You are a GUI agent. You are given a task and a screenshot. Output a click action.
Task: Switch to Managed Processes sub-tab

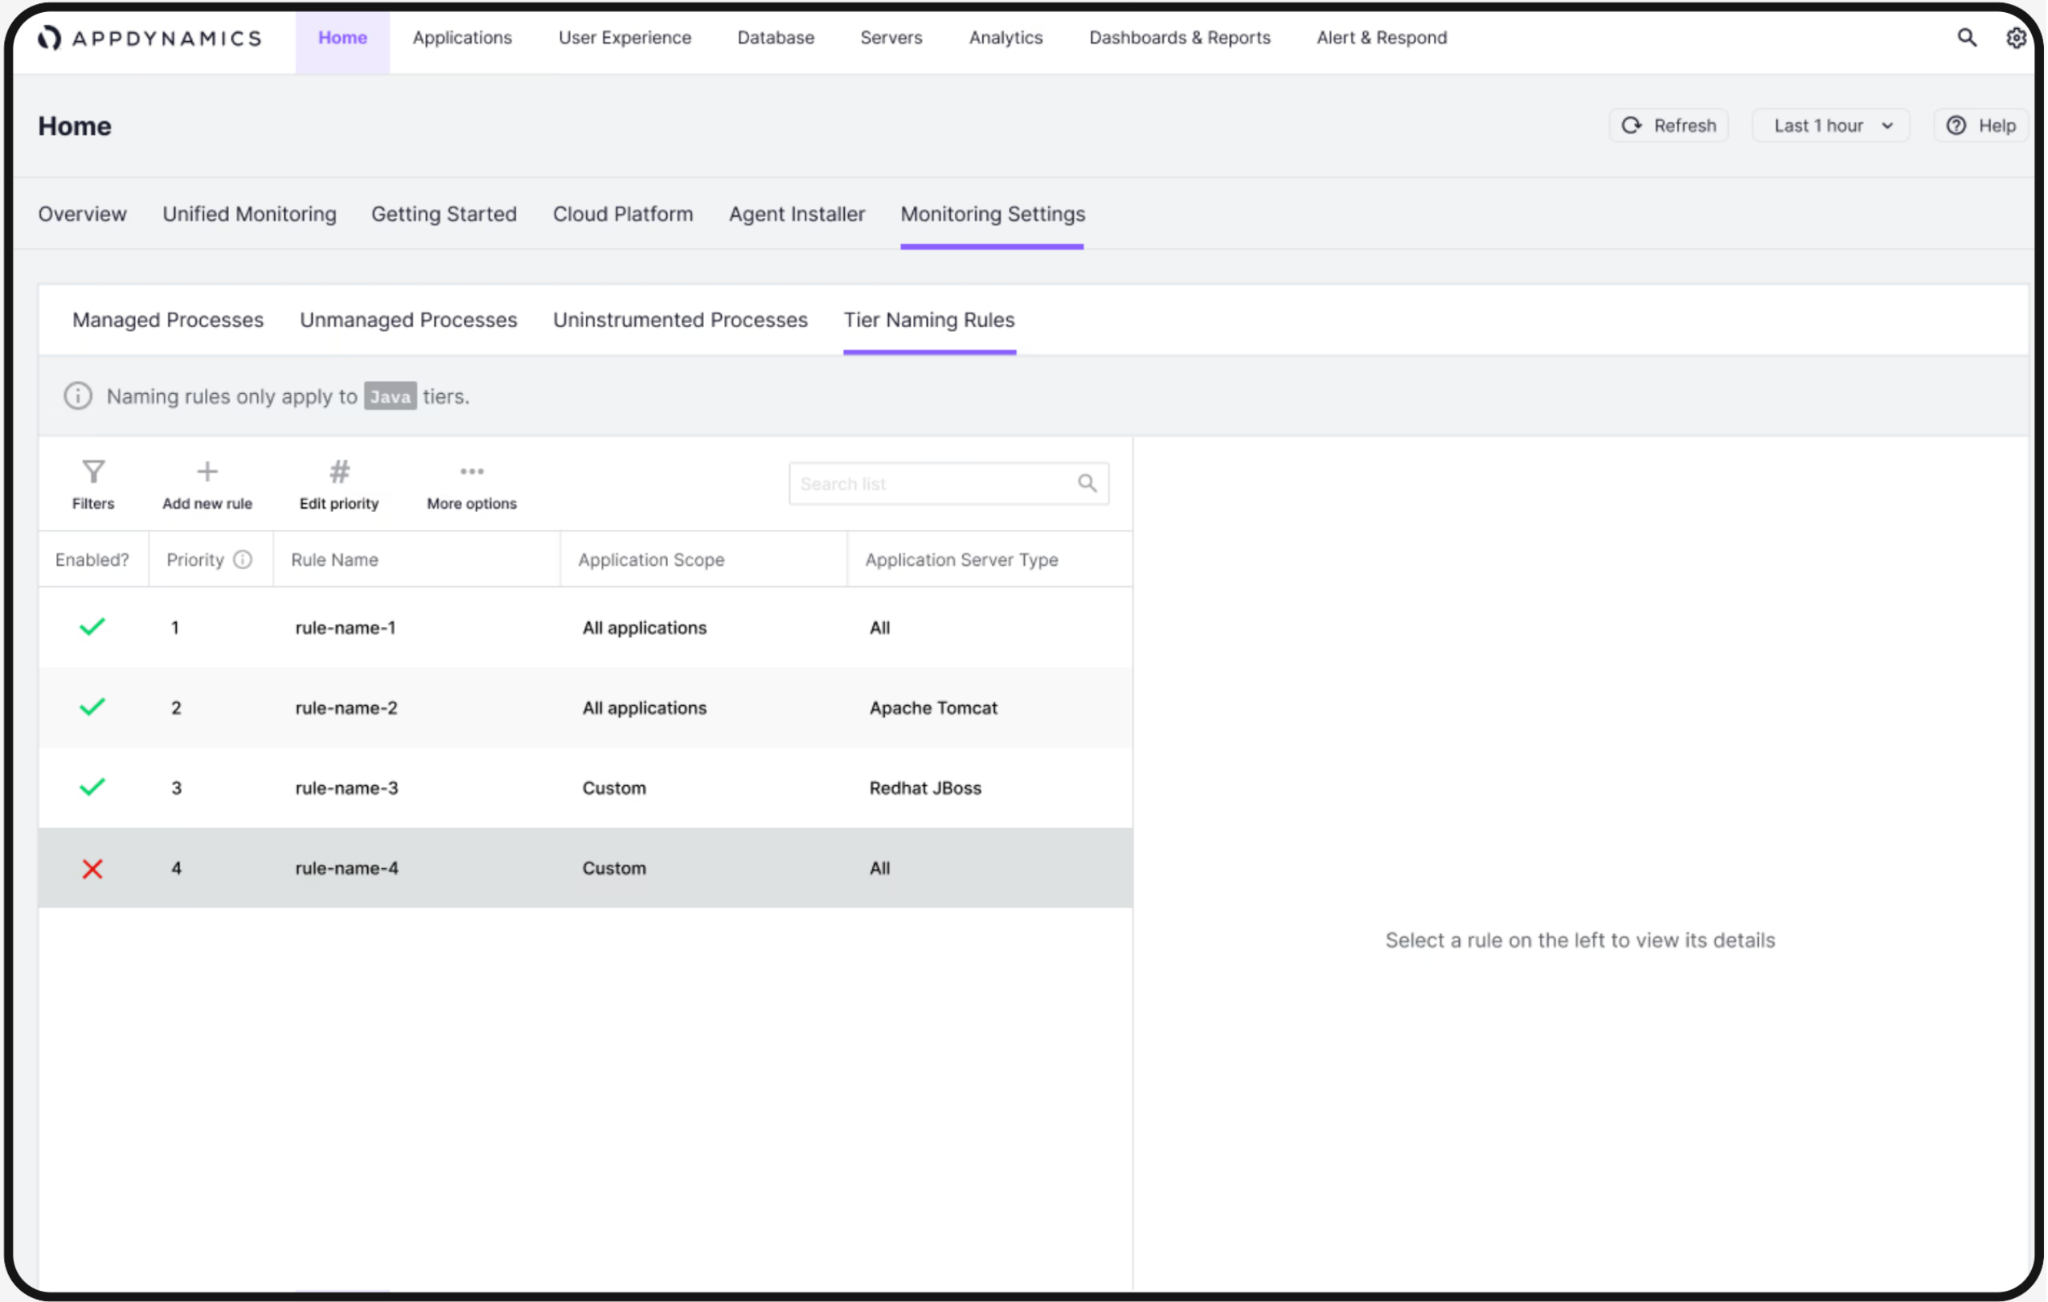point(168,320)
